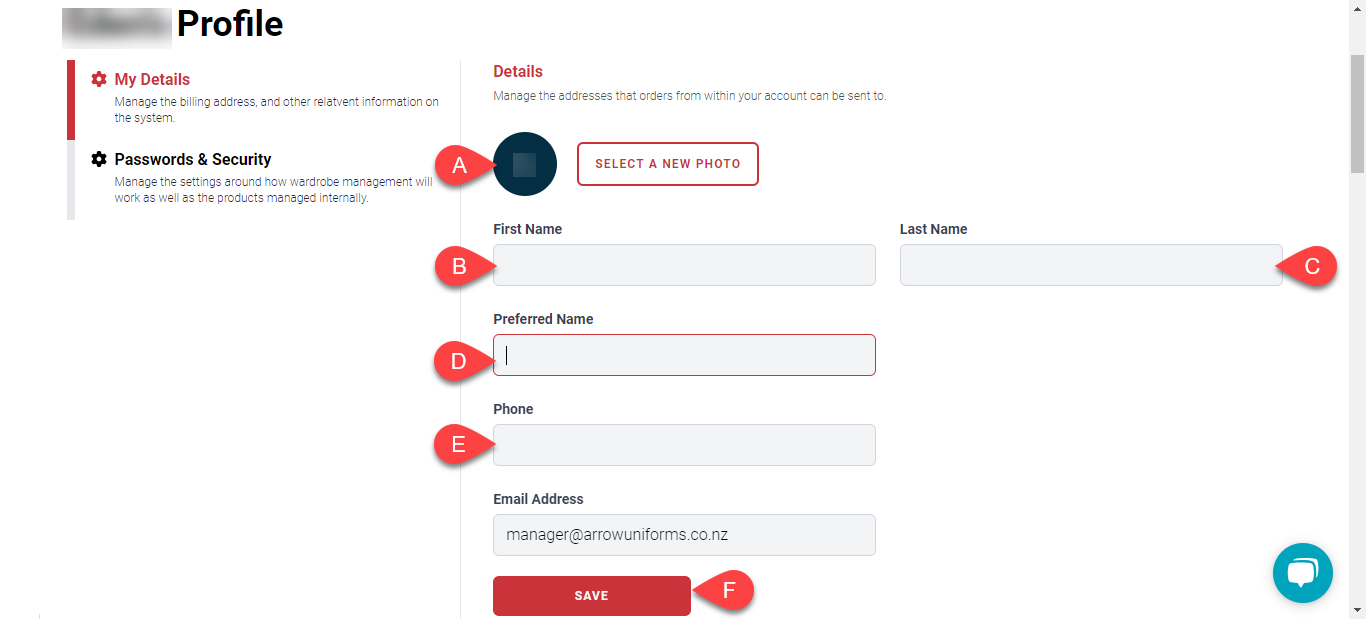This screenshot has width=1366, height=619.
Task: Click the red marker labeled C
Action: [x=1314, y=266]
